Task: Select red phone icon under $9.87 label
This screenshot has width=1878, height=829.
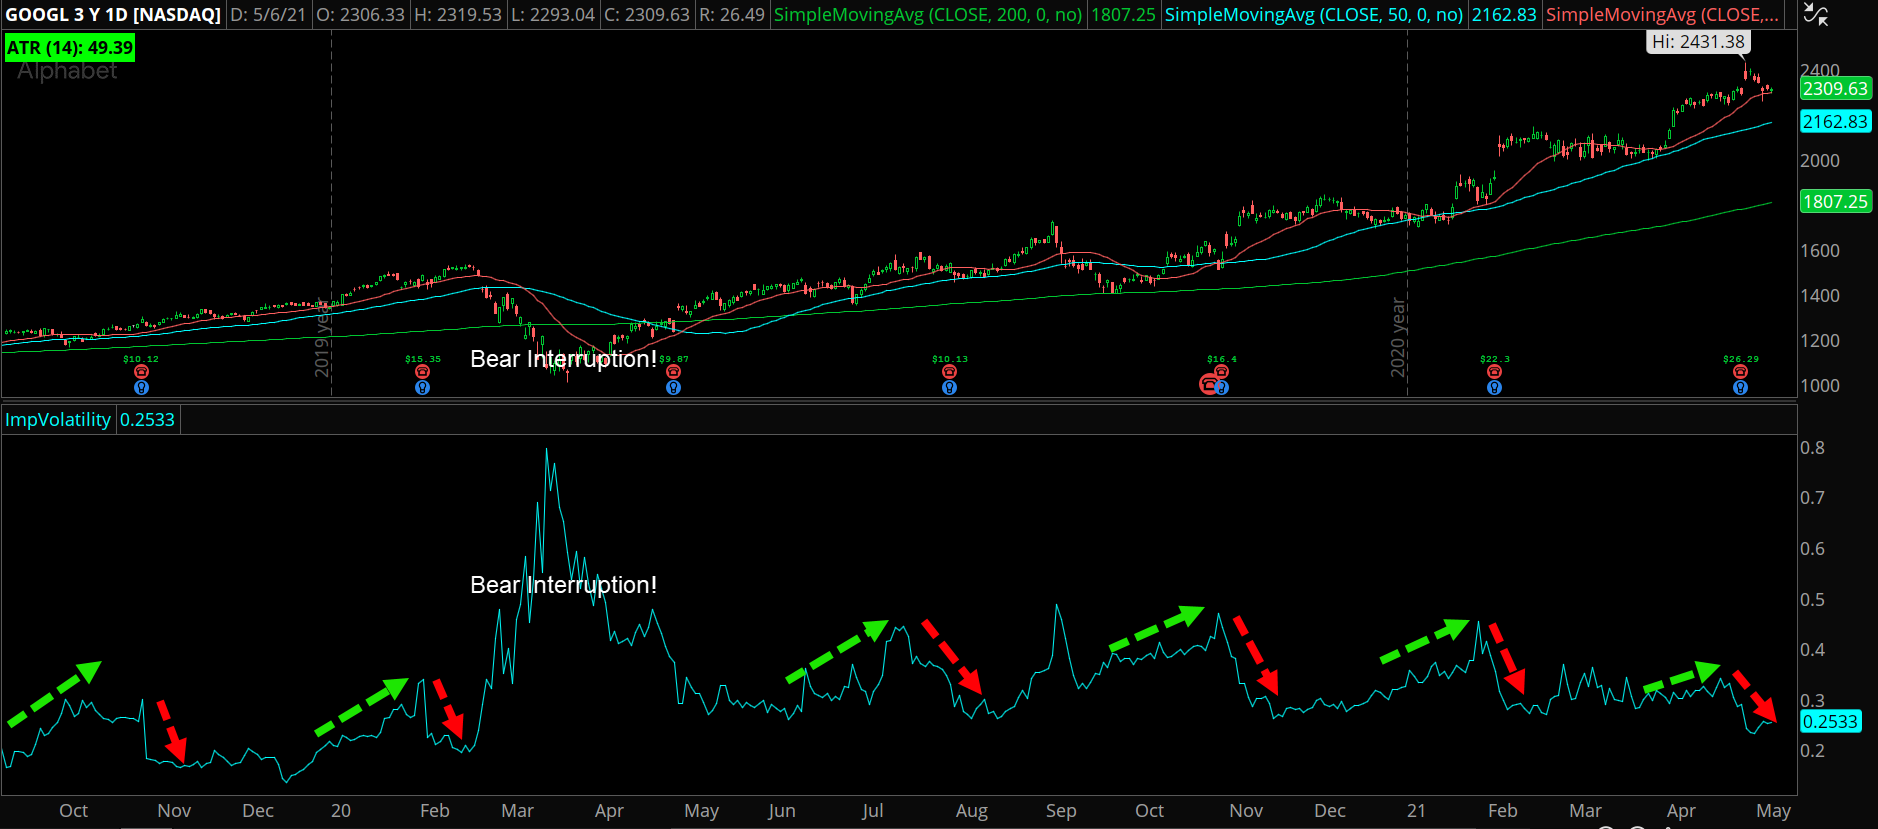Action: tap(673, 372)
